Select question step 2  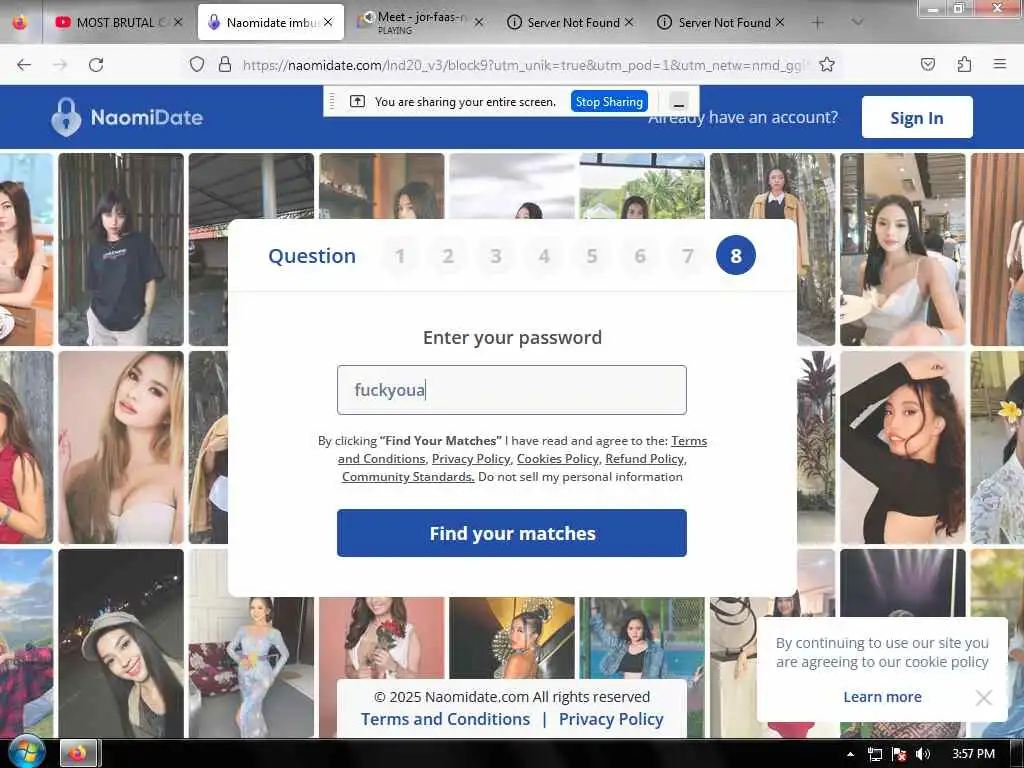point(447,255)
